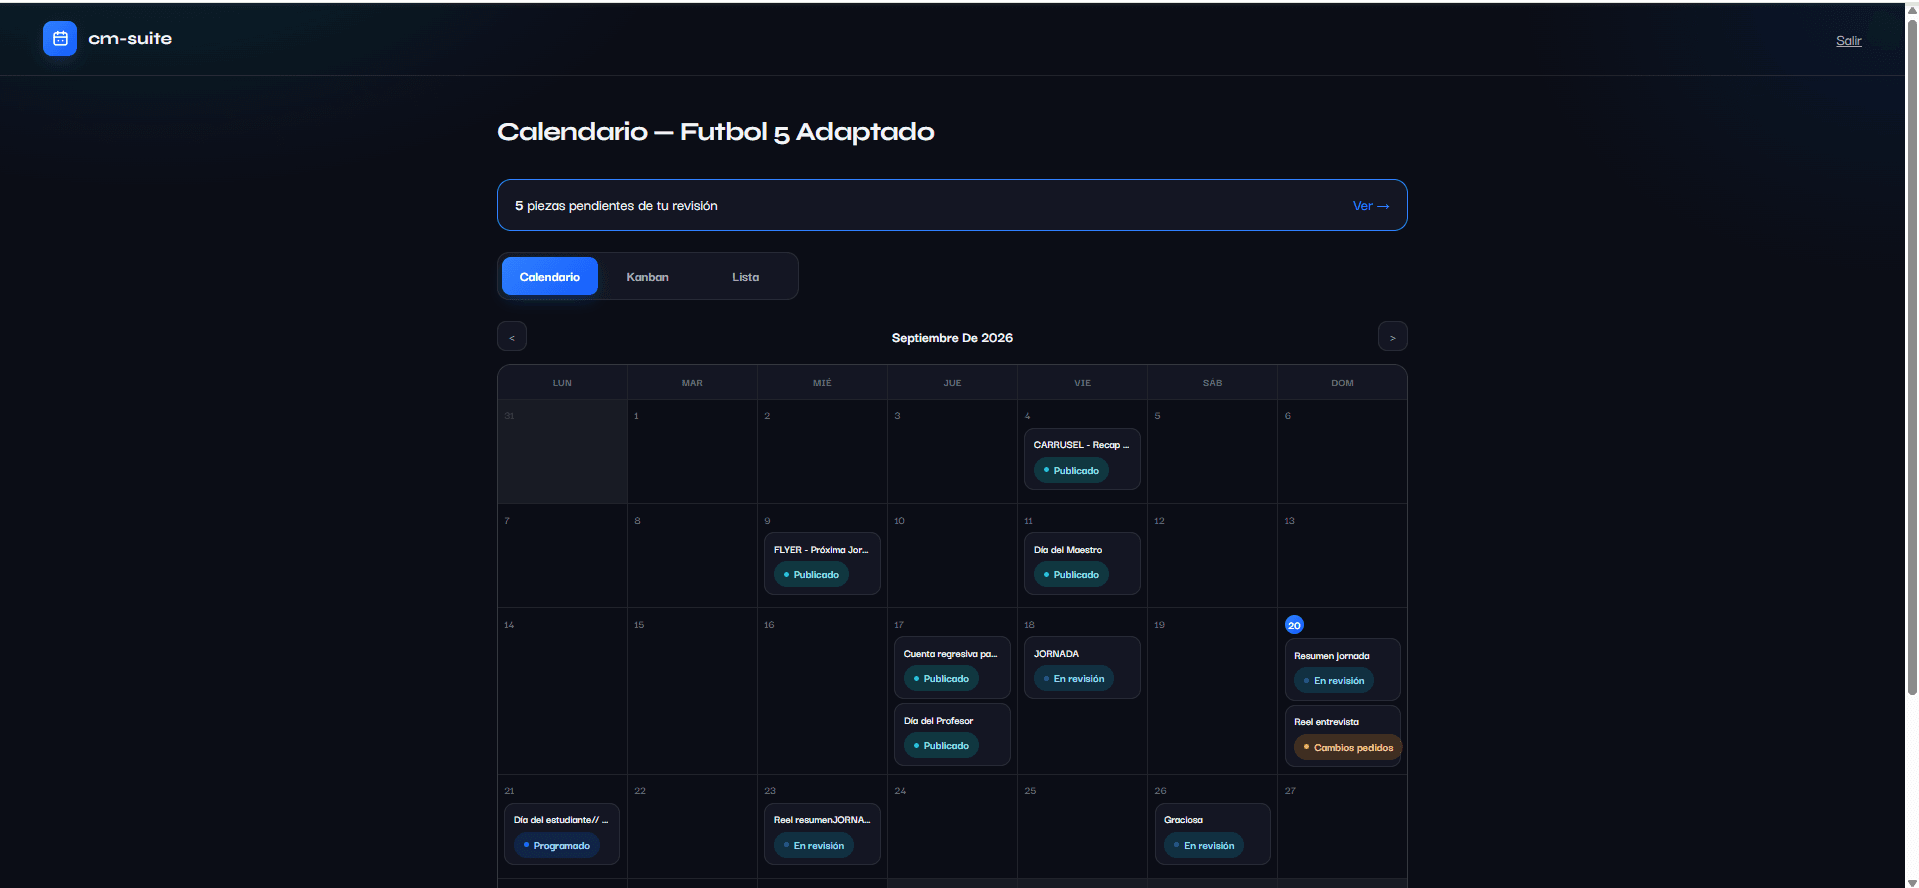Click En revisión badge under Graciosa

tap(1204, 846)
